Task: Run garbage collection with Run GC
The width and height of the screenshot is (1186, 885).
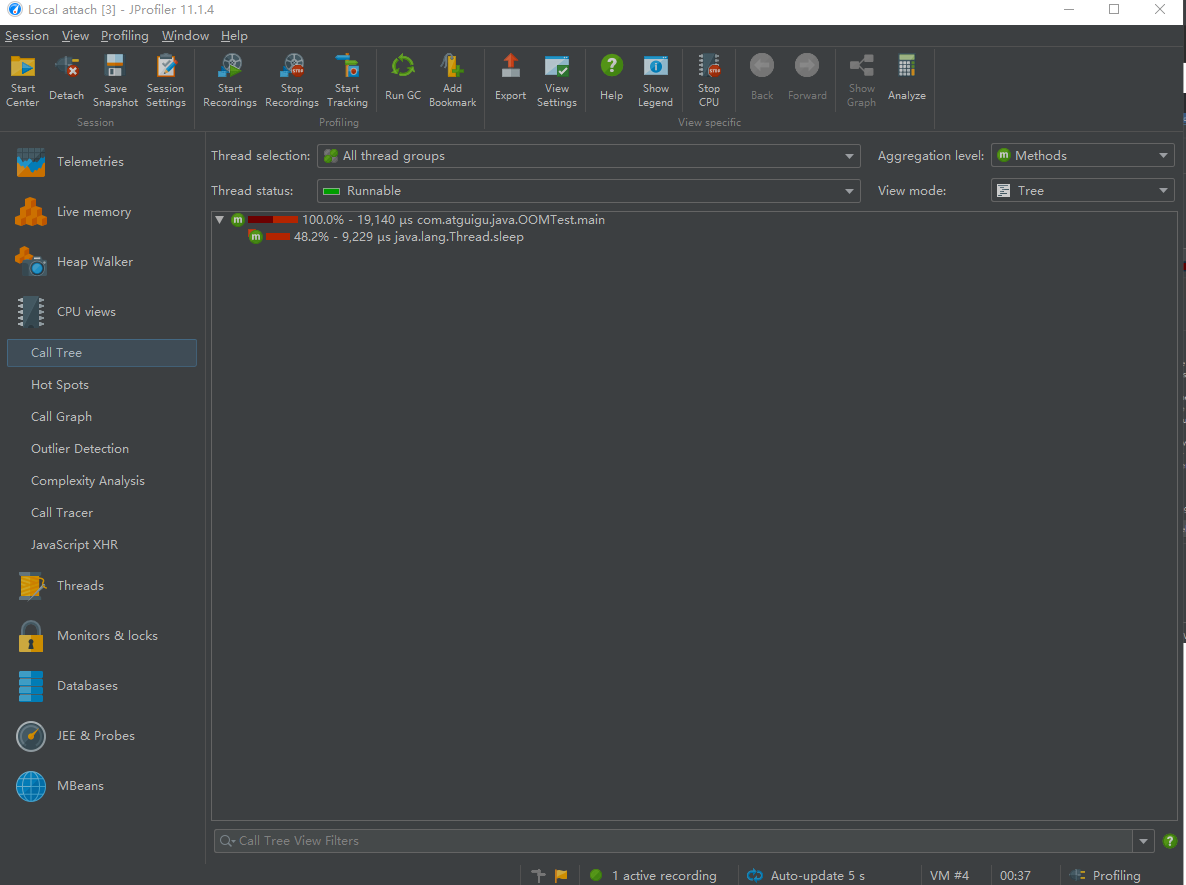Action: click(x=402, y=79)
